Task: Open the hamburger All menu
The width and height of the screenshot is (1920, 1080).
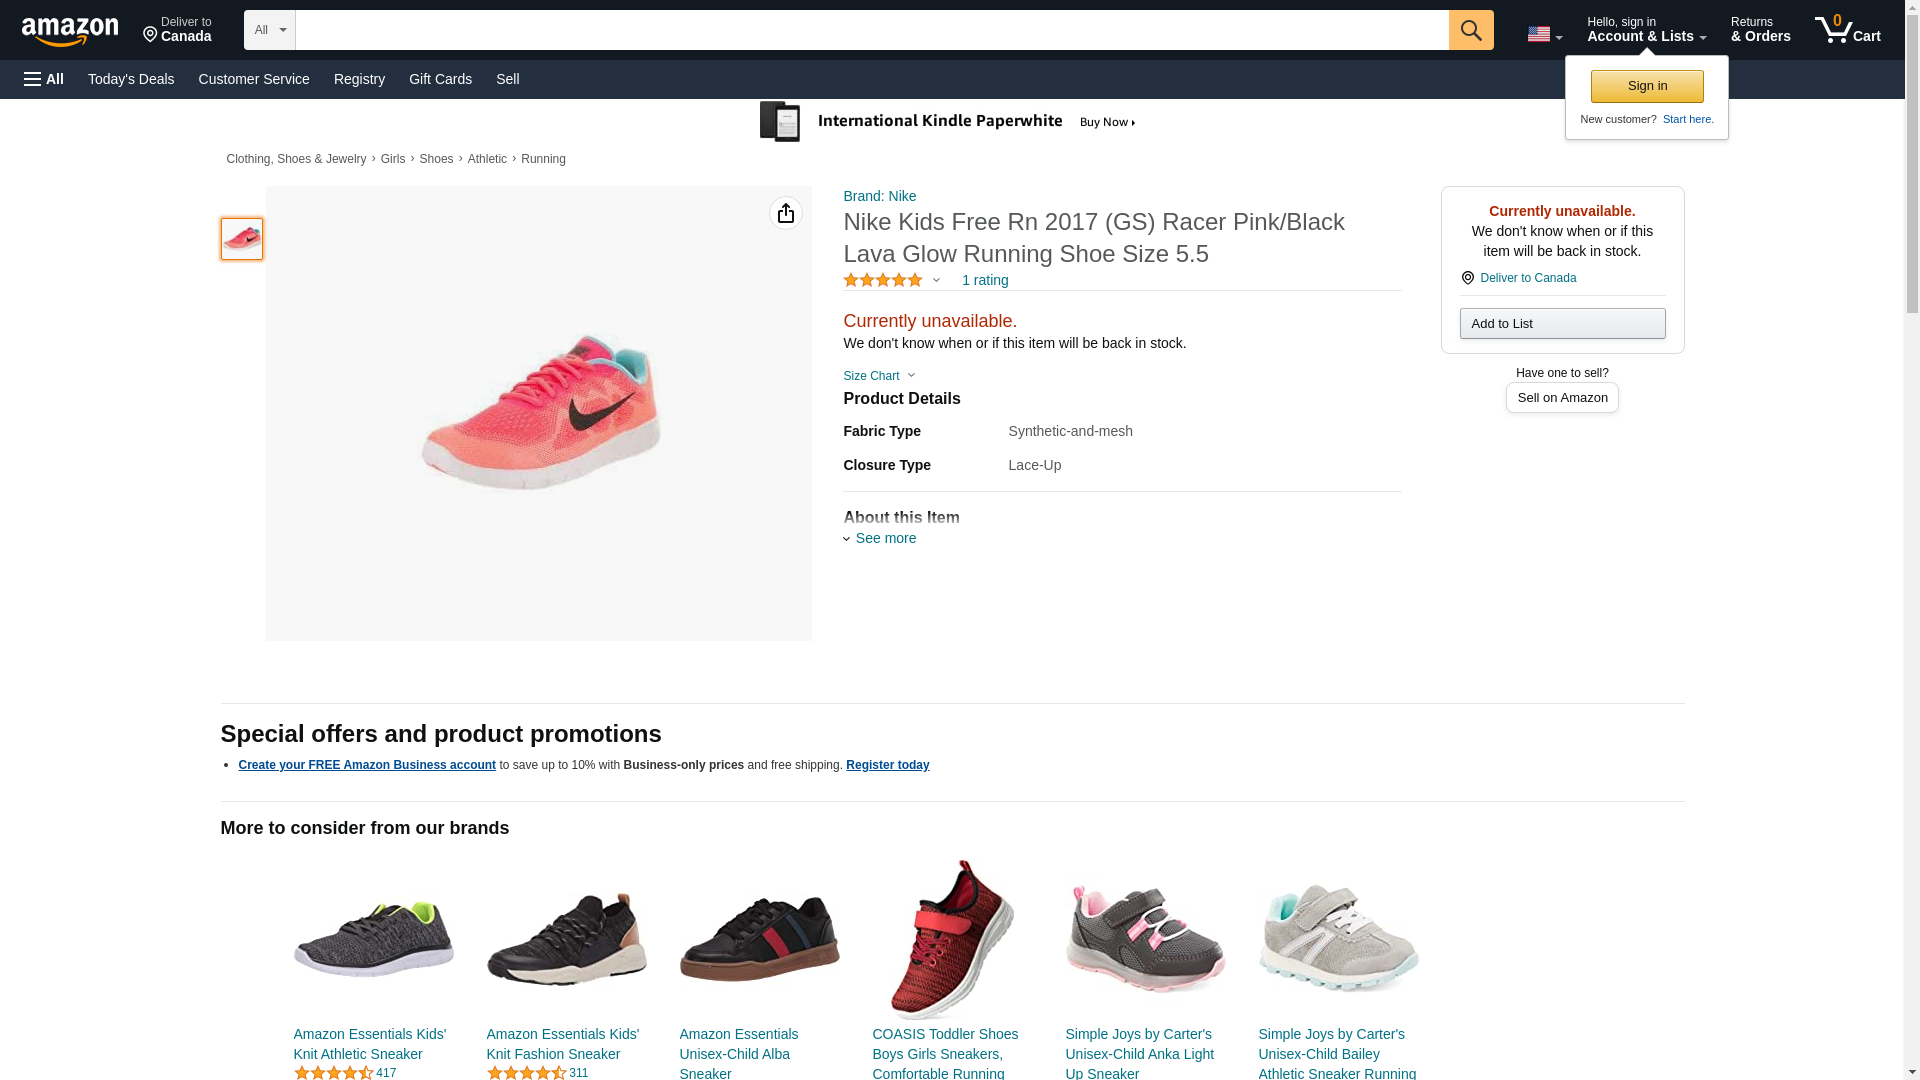Action: coord(44,79)
